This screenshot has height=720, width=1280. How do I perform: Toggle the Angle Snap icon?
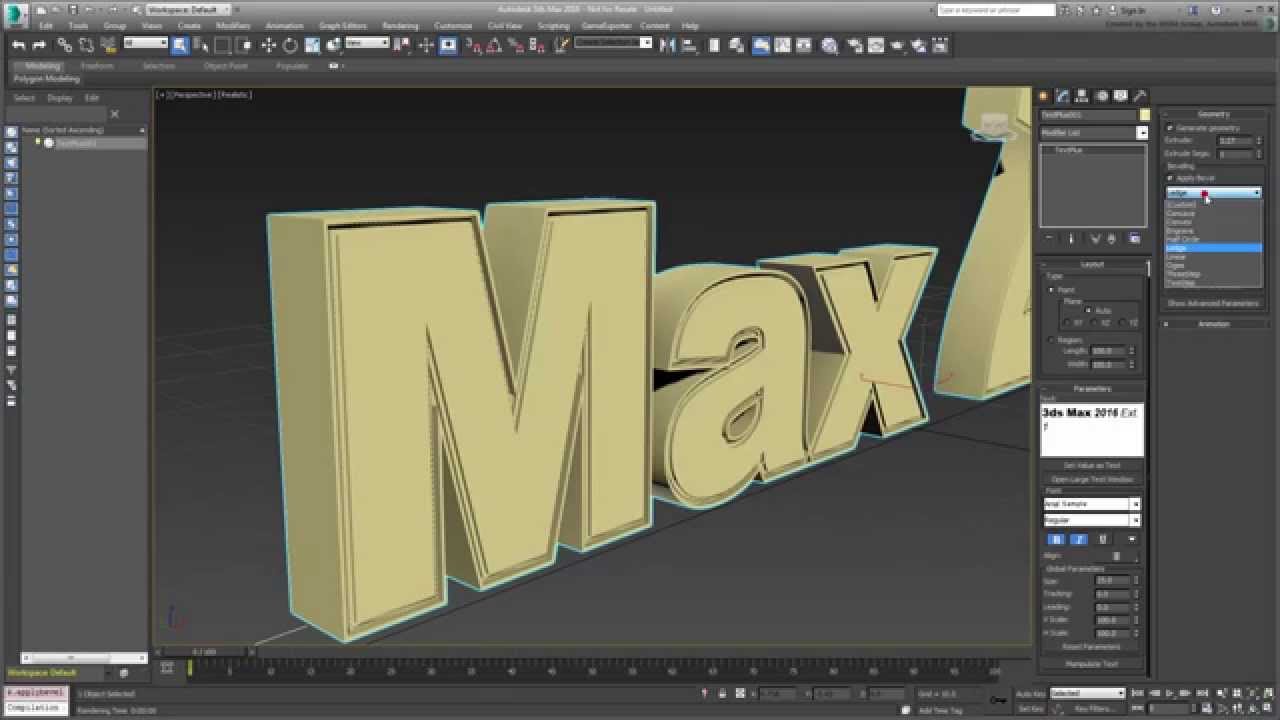tap(494, 45)
